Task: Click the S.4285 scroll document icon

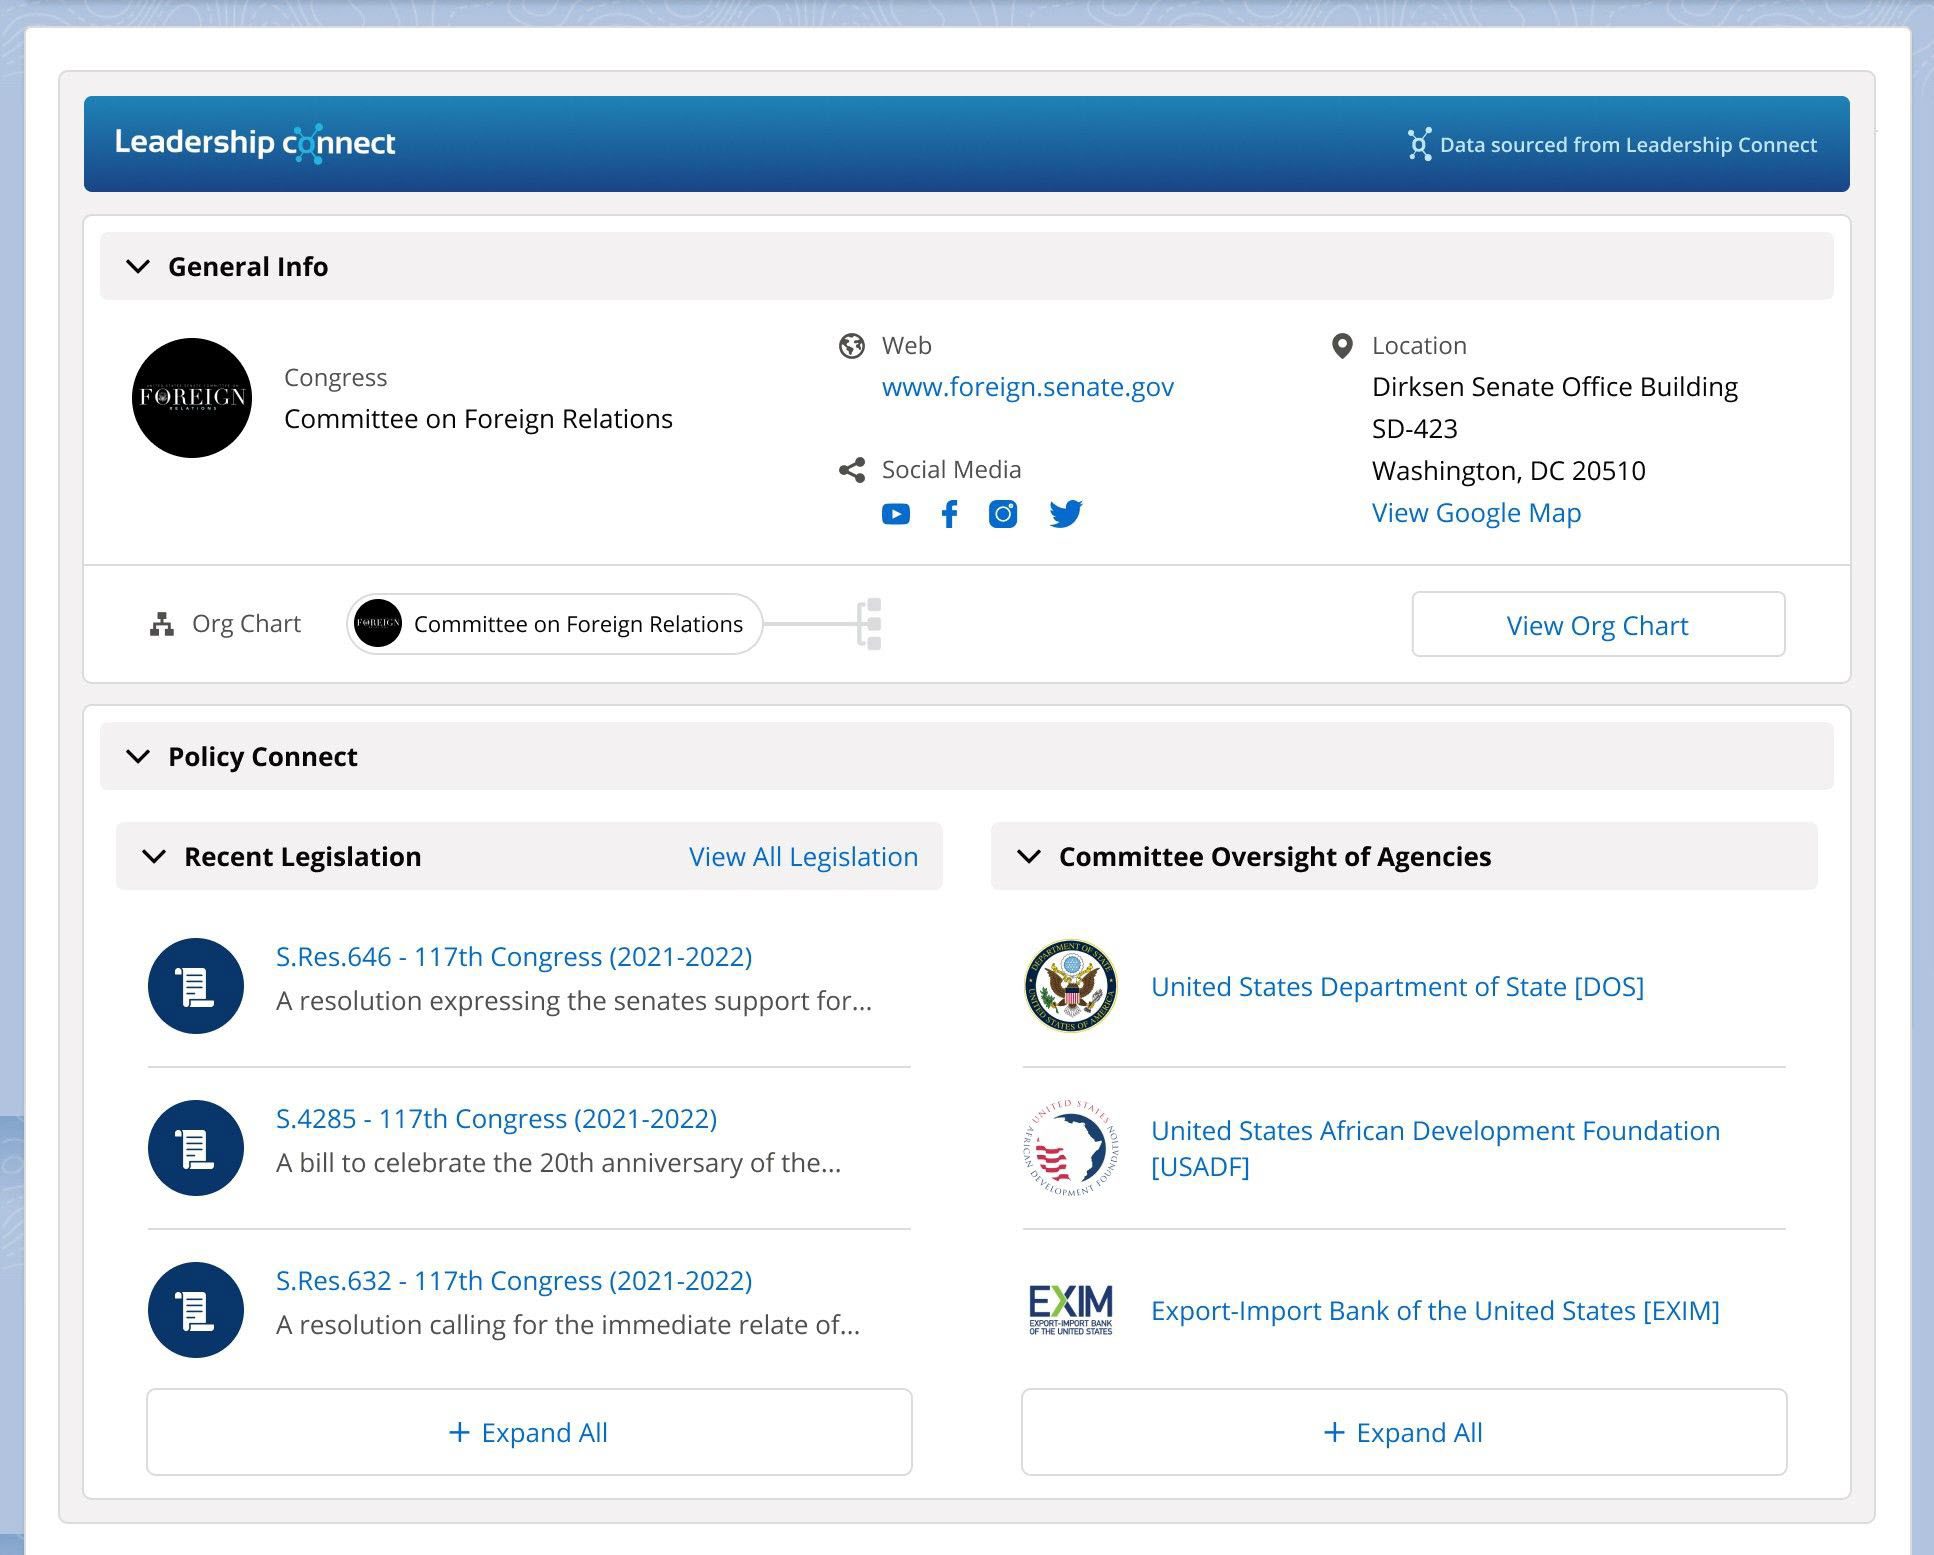Action: click(x=196, y=1148)
